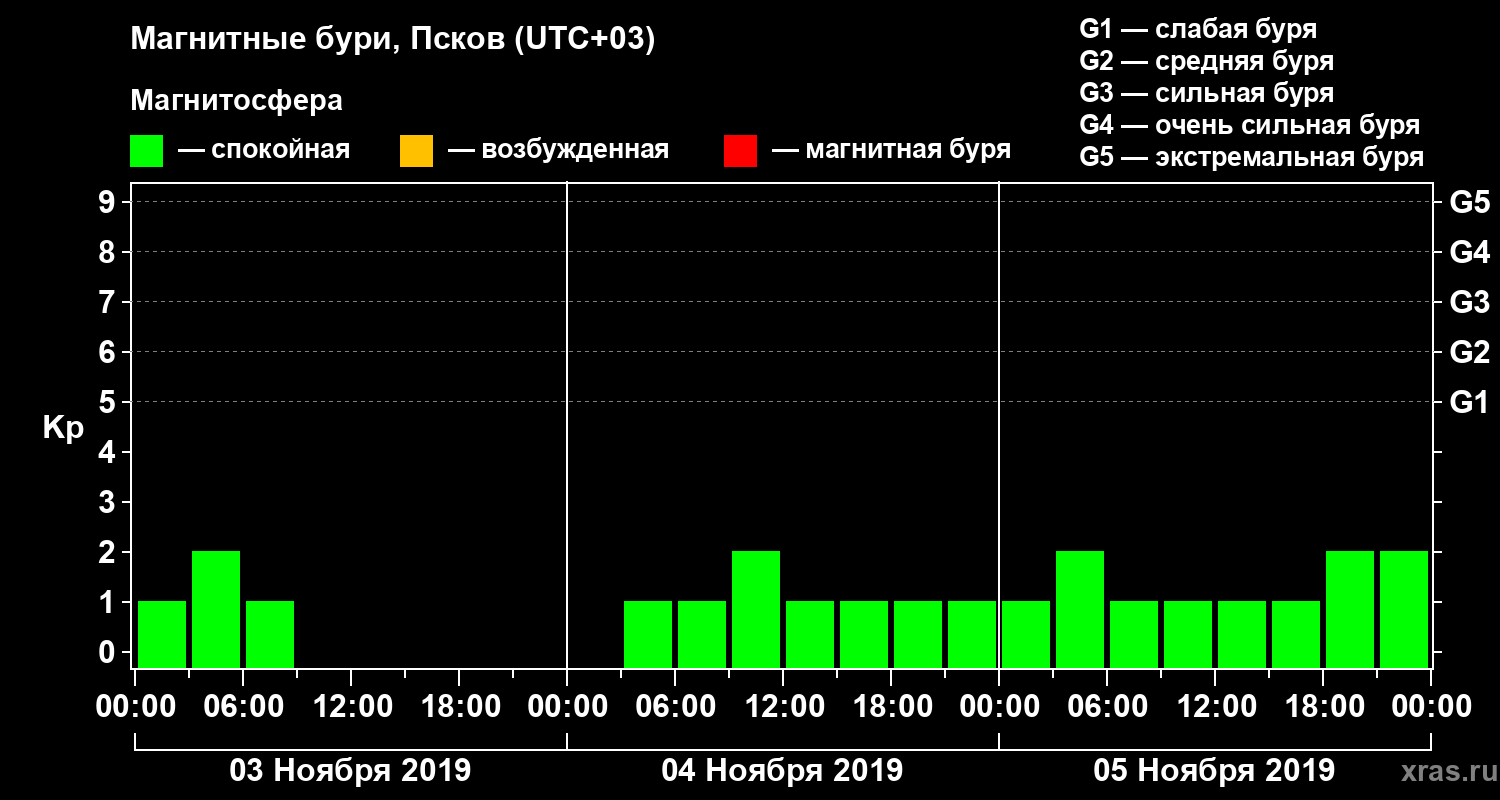Viewport: 1500px width, 800px height.
Task: Click the title "Магнитные бури, Псков (UTC+03)"
Action: click(x=393, y=41)
